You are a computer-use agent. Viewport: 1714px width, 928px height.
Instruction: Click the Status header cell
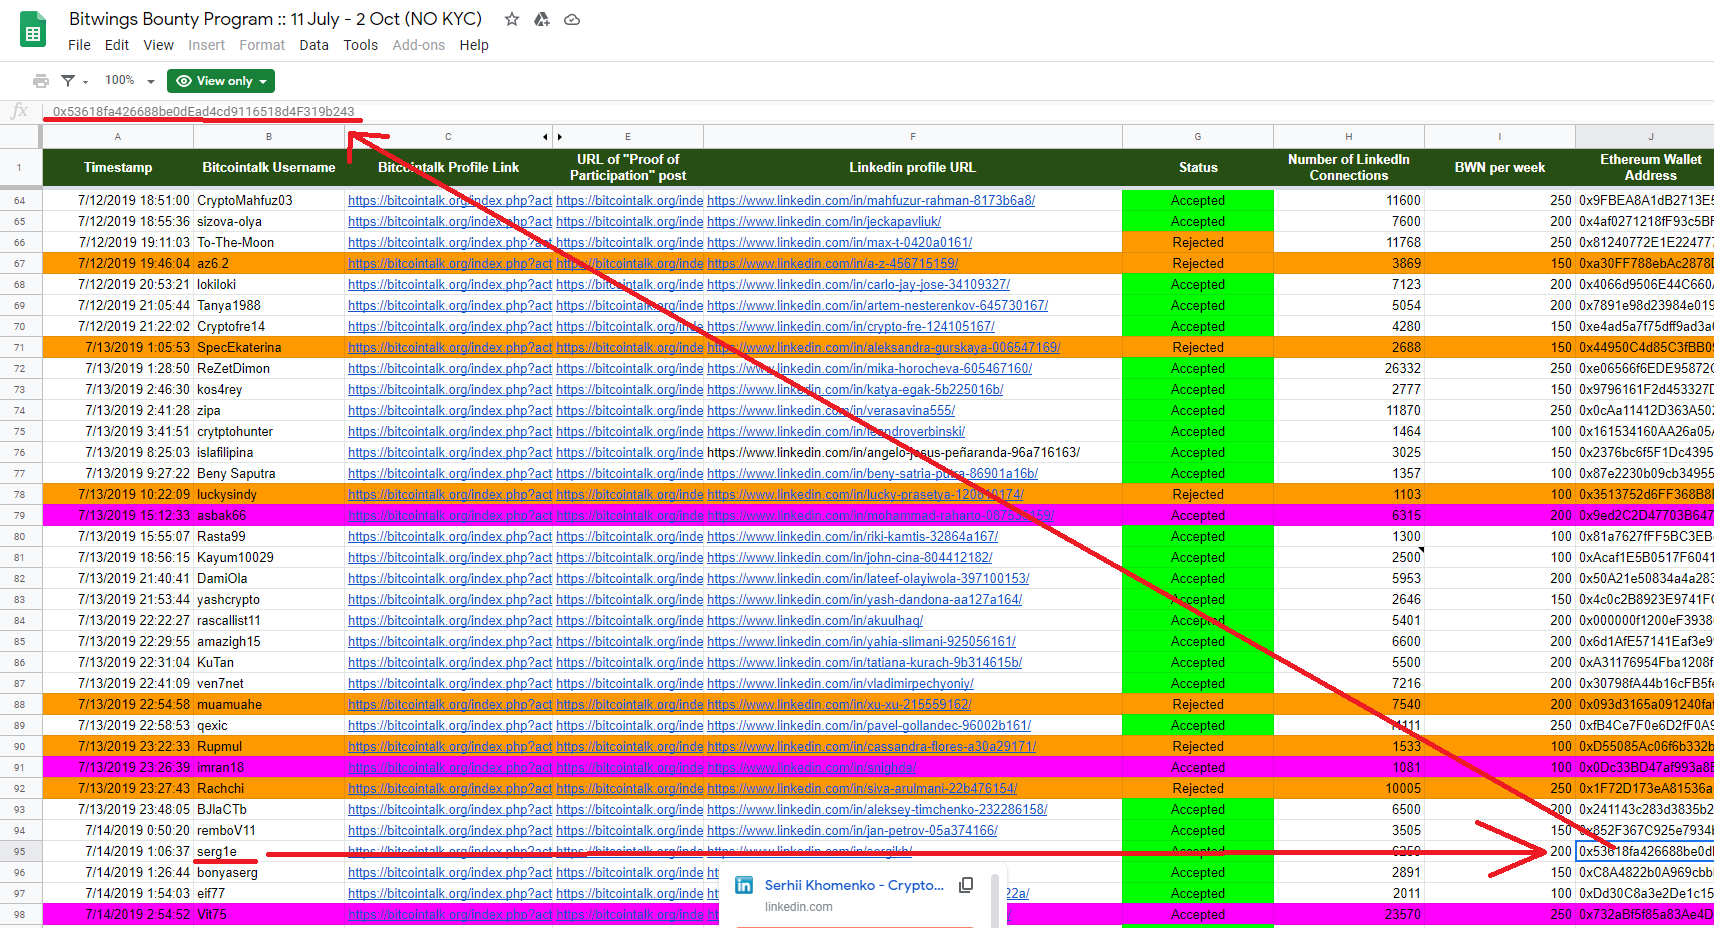(x=1198, y=167)
